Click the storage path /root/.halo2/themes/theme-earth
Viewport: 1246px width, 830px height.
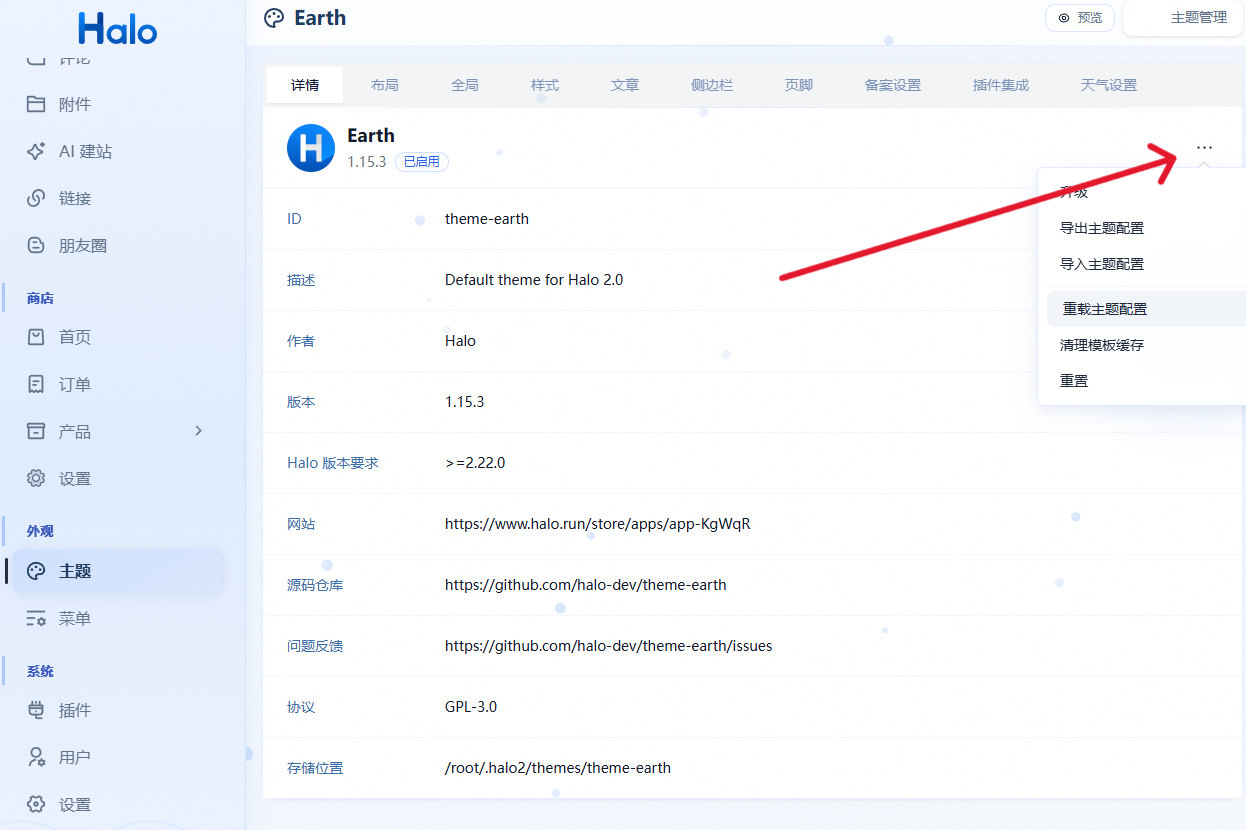(x=558, y=768)
